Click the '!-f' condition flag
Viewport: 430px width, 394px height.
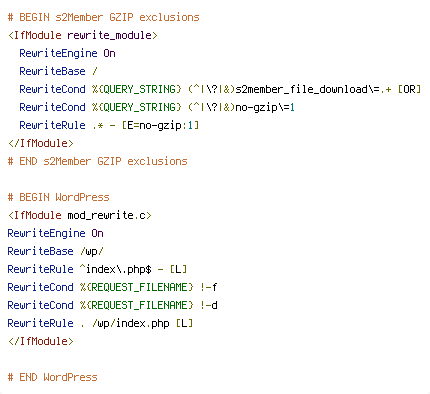[x=209, y=287]
